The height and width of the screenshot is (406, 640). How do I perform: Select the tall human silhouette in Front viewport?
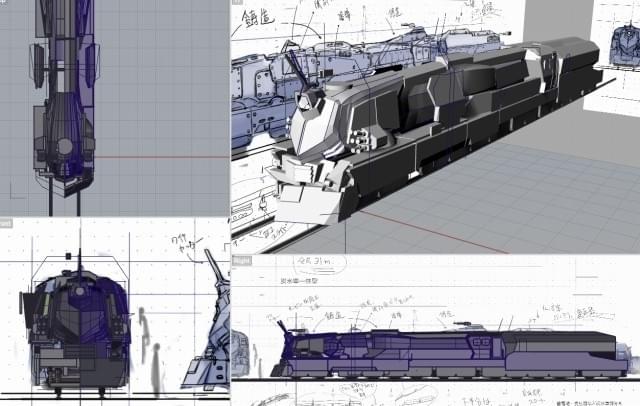click(143, 333)
